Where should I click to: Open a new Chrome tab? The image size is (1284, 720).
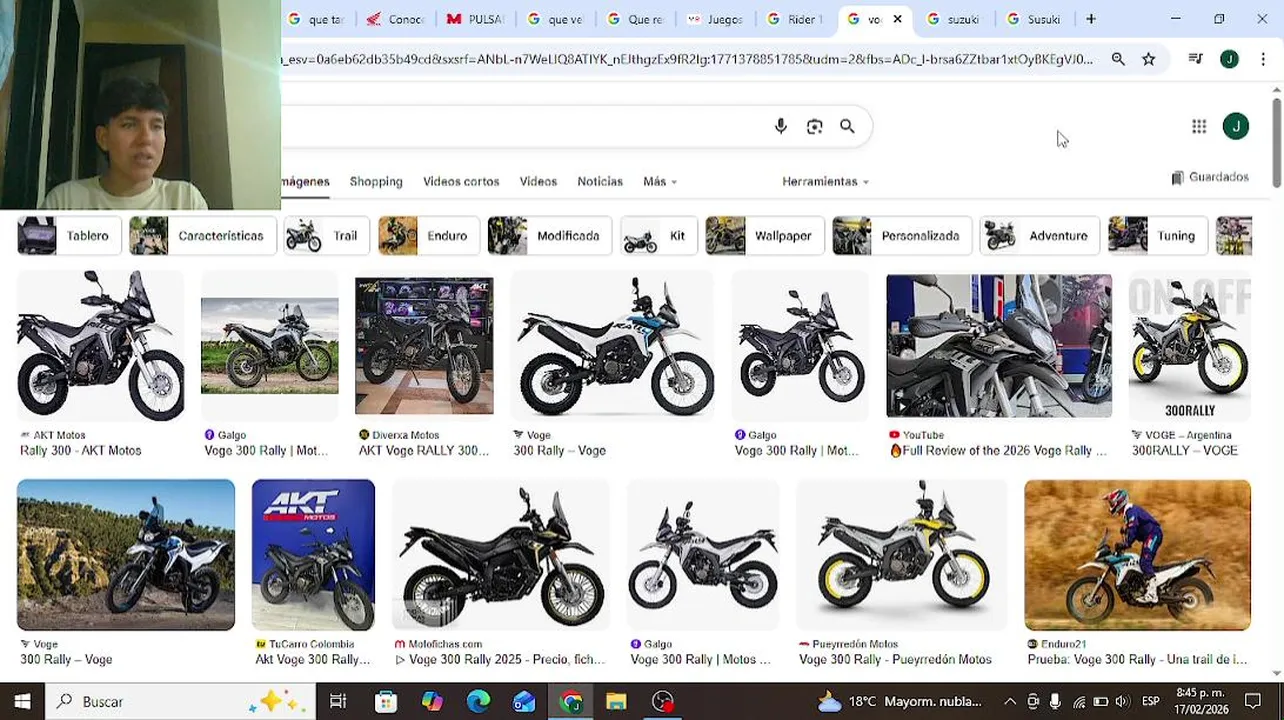[x=1091, y=19]
